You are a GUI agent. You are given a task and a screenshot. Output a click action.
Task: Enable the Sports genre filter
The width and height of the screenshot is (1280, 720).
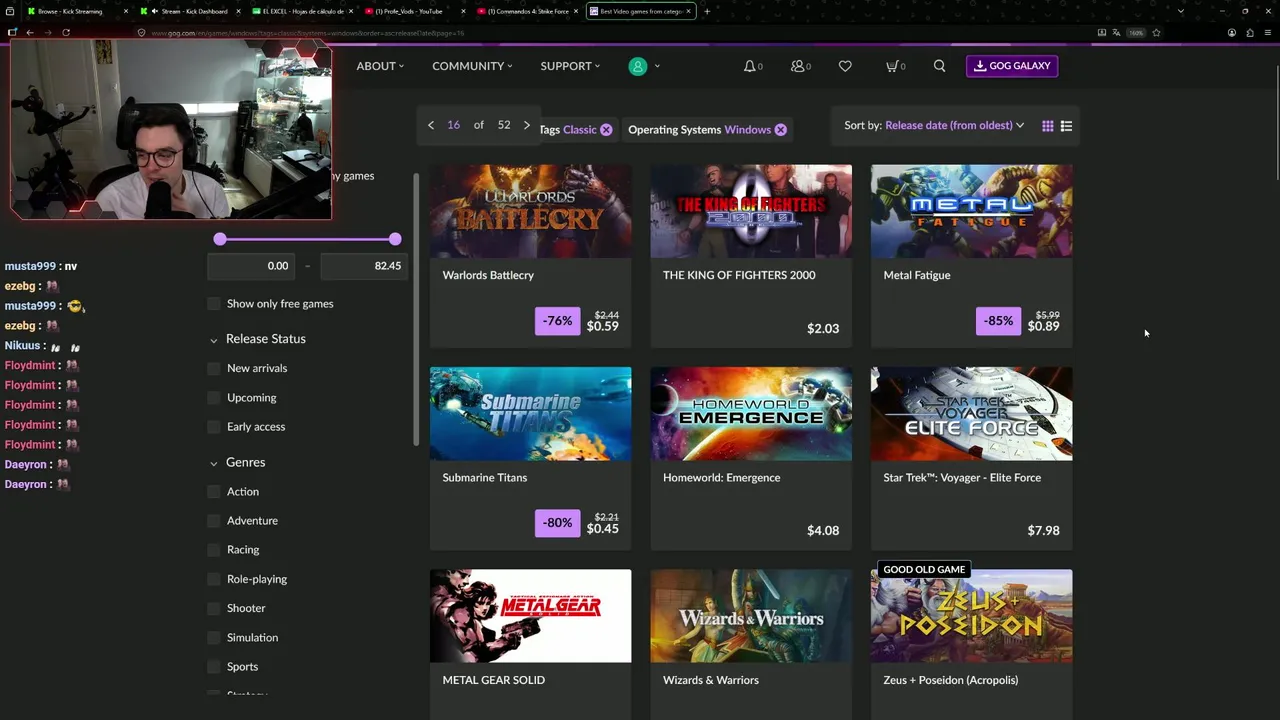tap(214, 667)
